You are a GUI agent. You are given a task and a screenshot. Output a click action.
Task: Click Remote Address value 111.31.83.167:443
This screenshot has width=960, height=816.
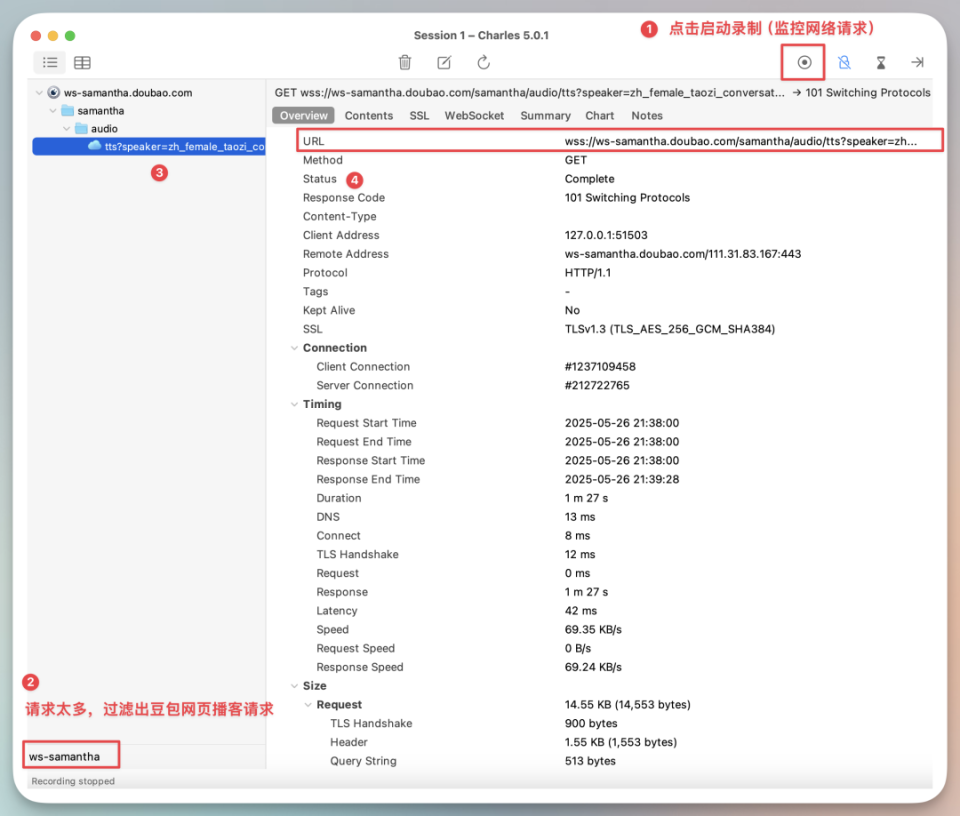(683, 254)
